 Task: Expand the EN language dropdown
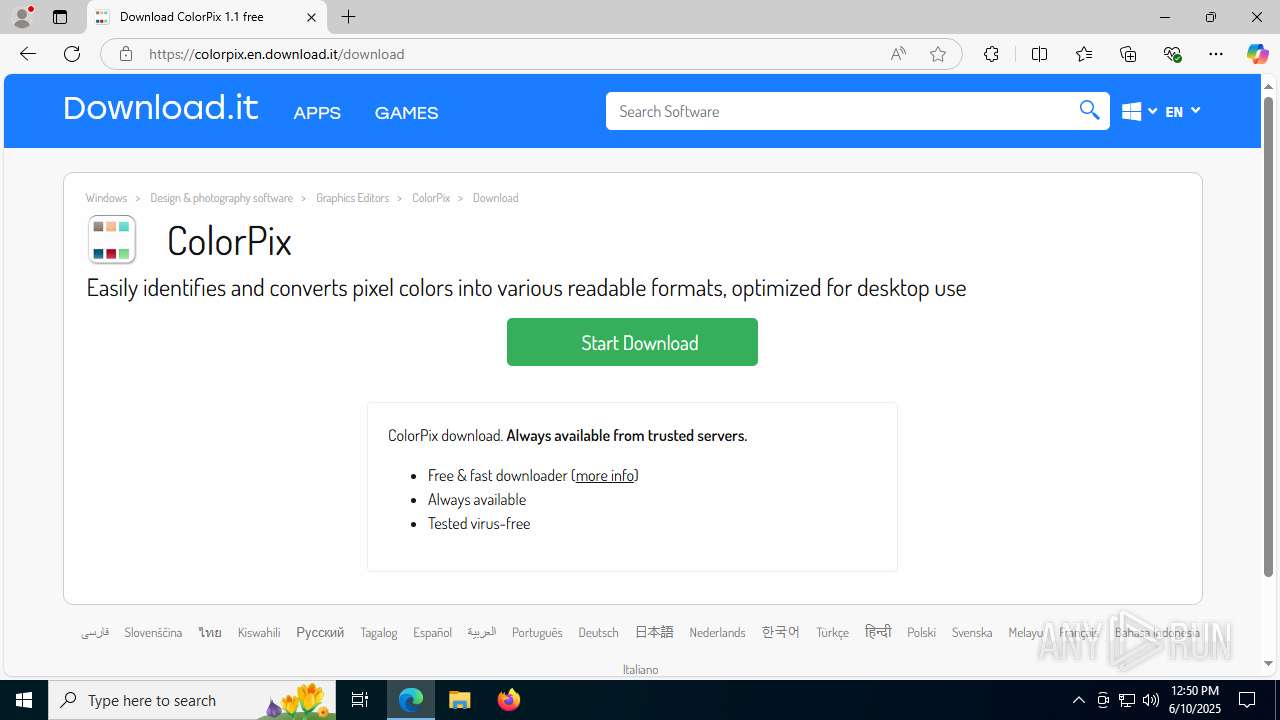[1183, 111]
